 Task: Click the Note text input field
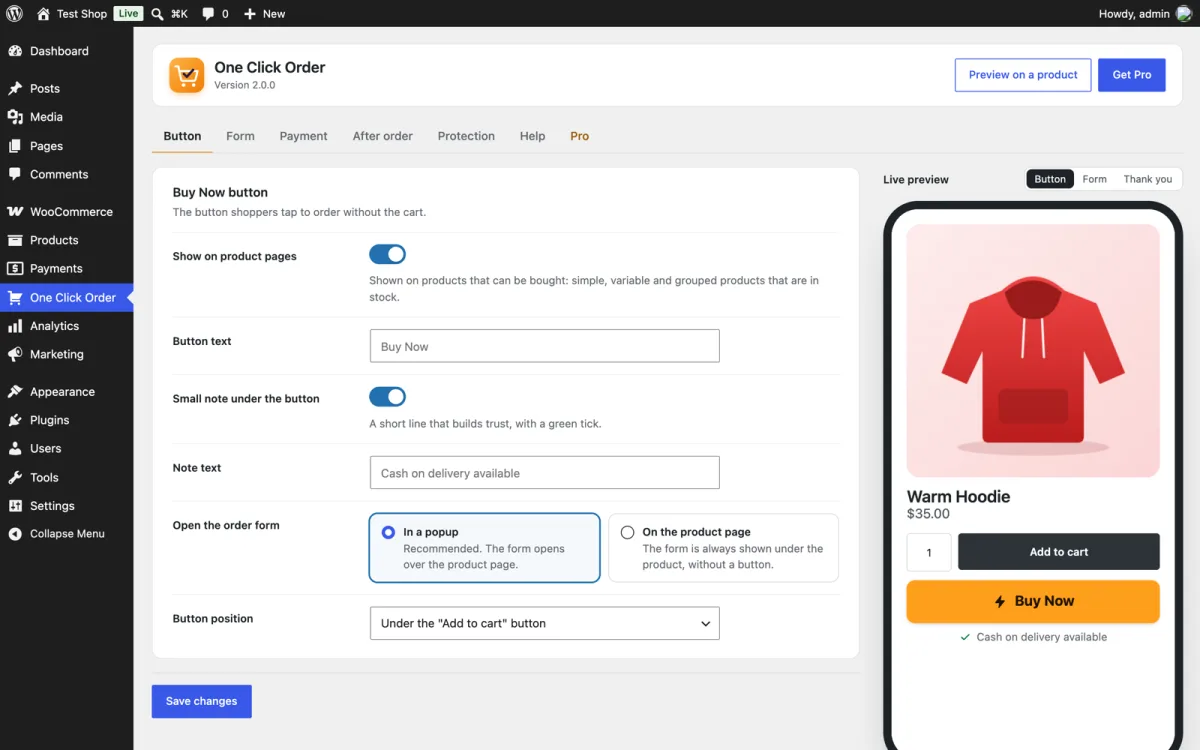pyautogui.click(x=544, y=473)
